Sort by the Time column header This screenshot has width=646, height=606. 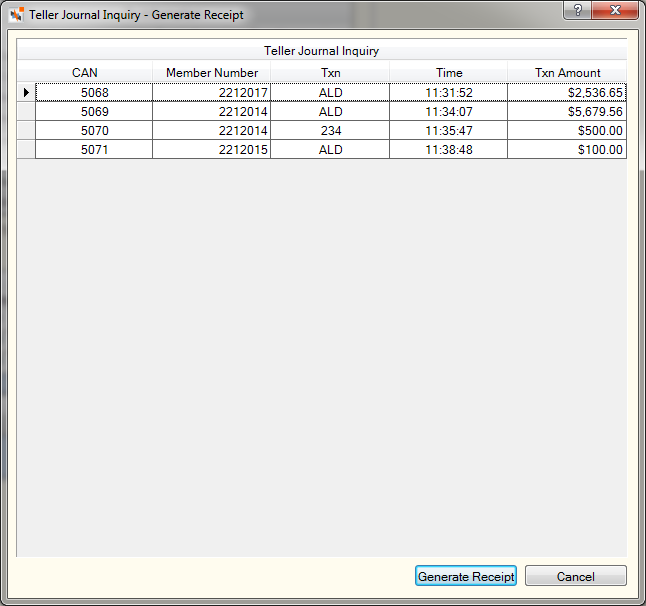coord(449,73)
